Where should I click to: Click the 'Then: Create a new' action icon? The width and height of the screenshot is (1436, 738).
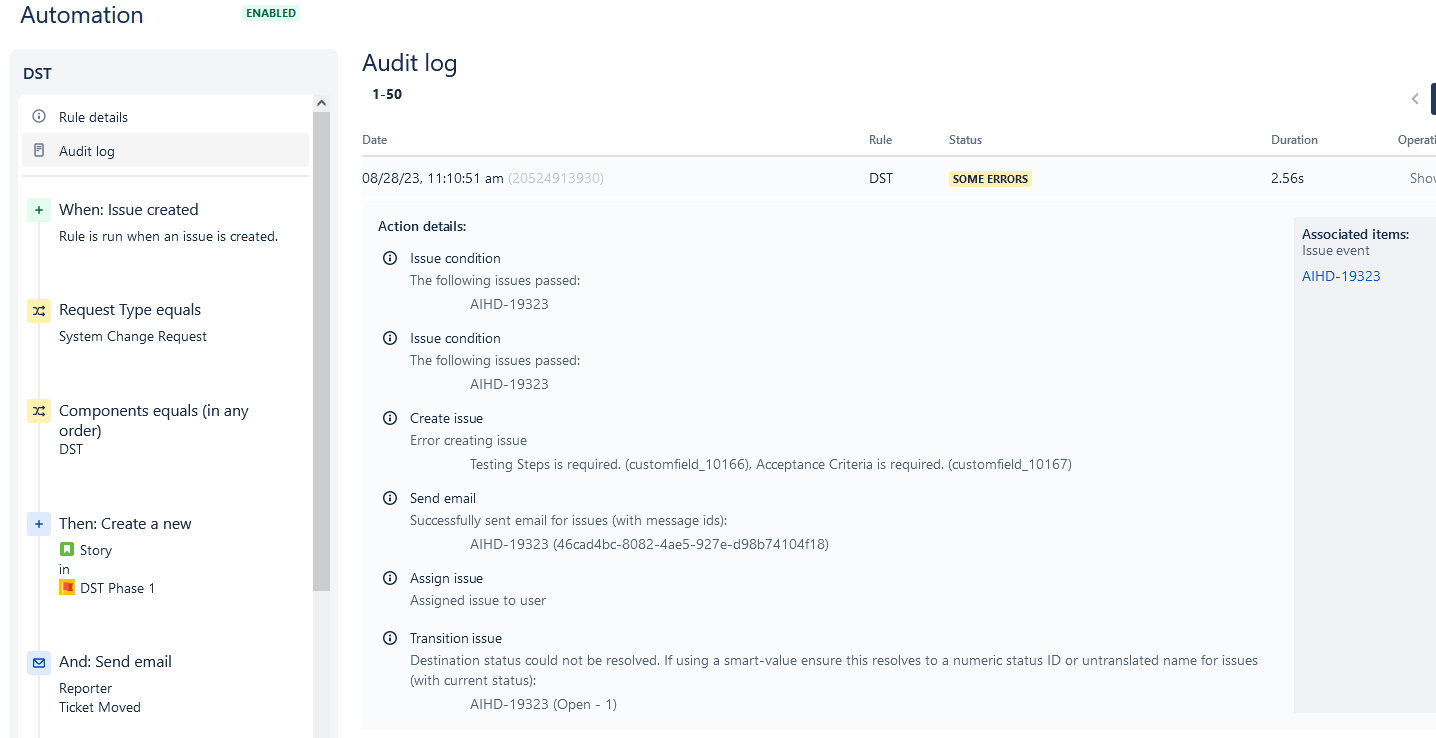[39, 523]
